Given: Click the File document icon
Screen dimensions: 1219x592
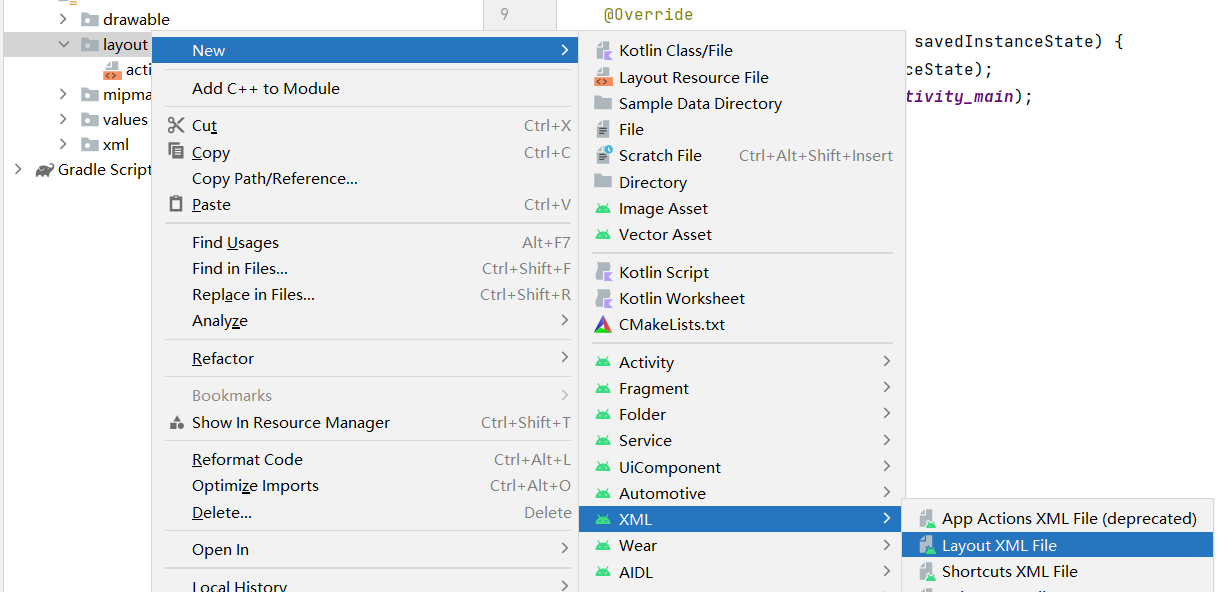Looking at the screenshot, I should point(603,129).
